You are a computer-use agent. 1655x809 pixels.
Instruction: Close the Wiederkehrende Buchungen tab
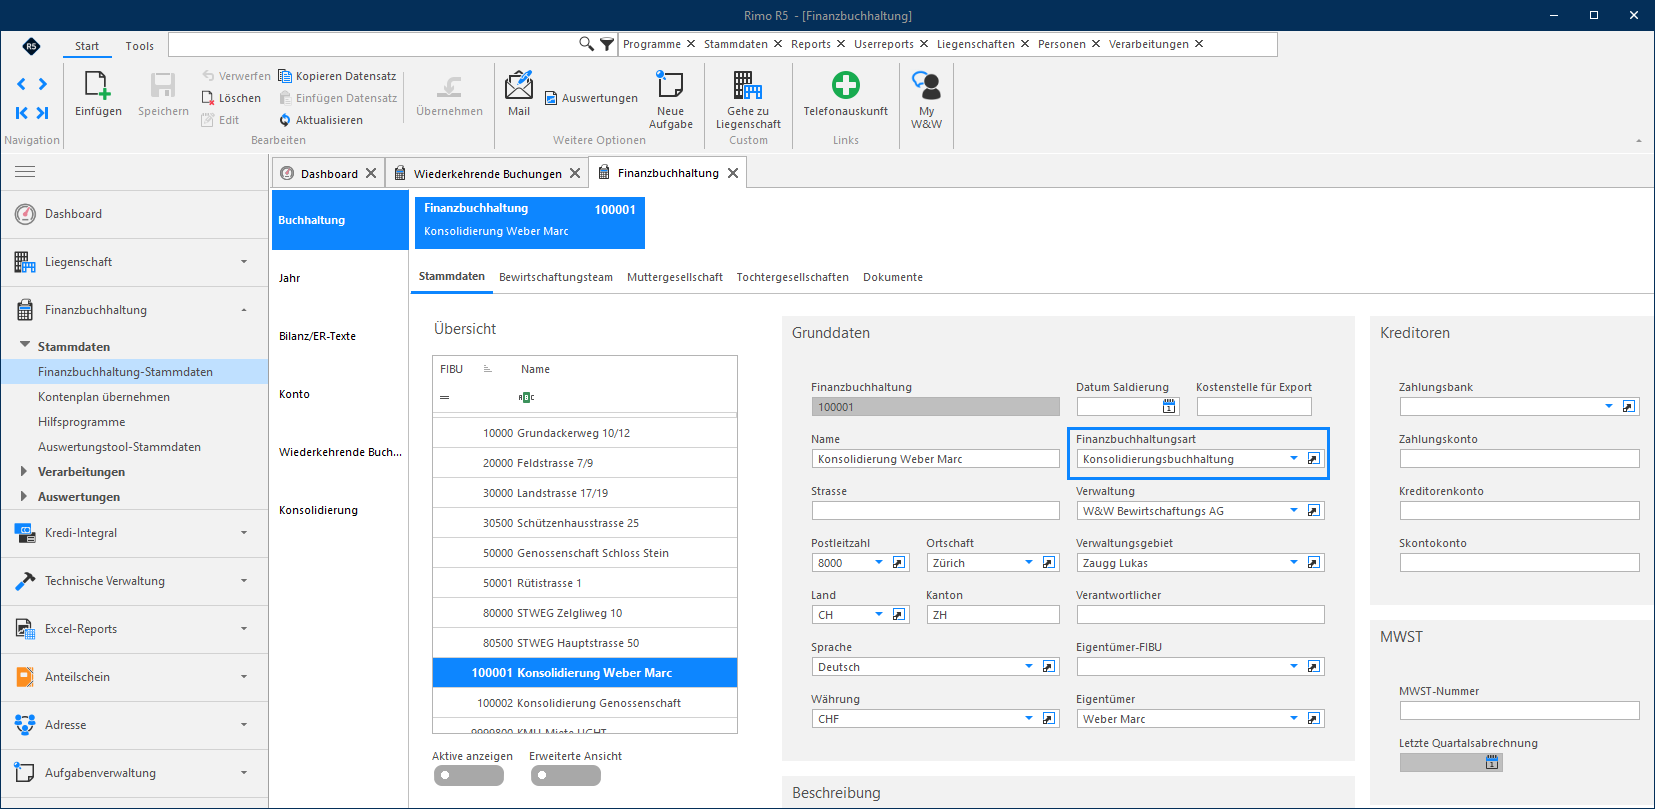point(575,173)
